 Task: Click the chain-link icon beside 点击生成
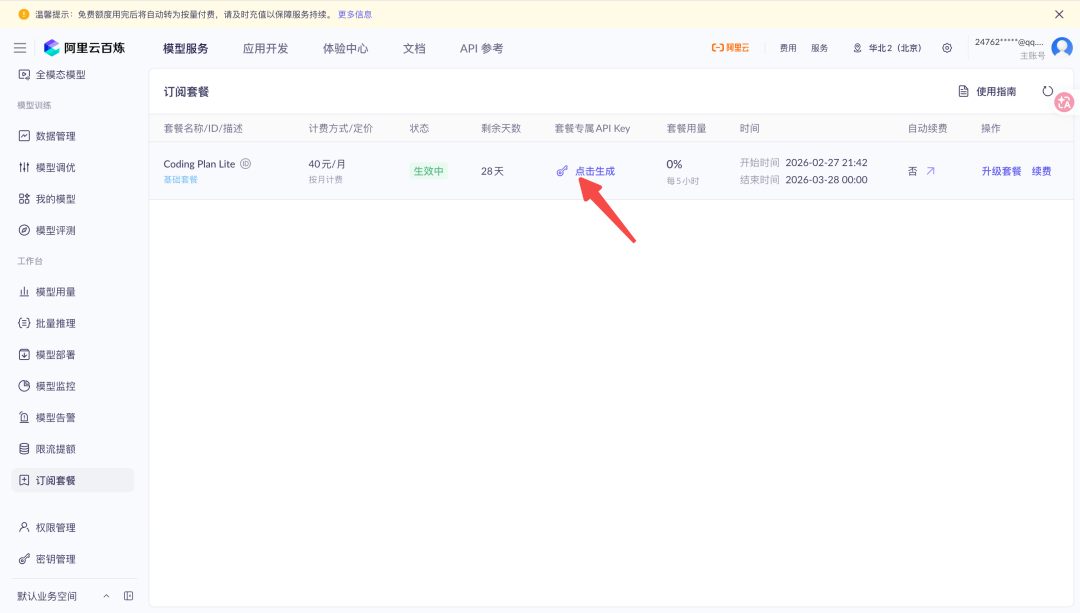coord(561,170)
